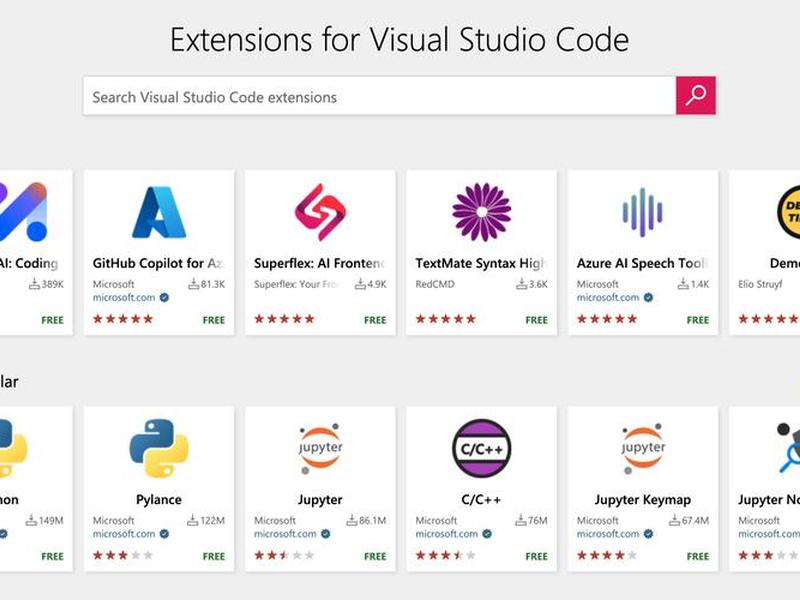Click the AI Coding extension logo
Viewport: 800px width, 600px height.
[23, 212]
